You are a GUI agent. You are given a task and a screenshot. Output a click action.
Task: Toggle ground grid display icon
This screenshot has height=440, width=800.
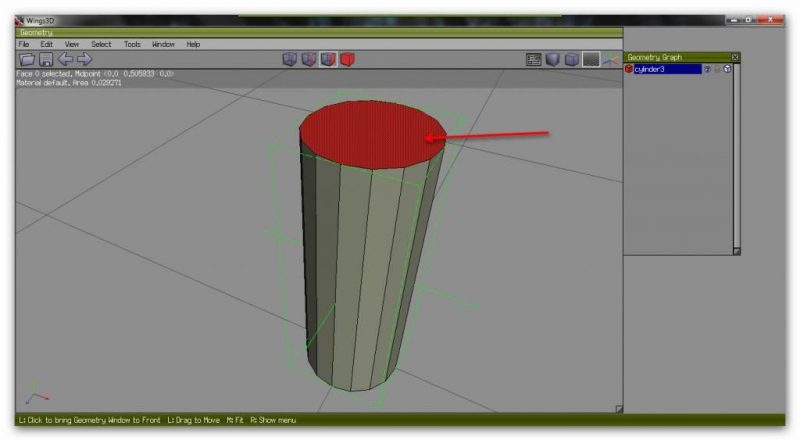click(x=591, y=60)
